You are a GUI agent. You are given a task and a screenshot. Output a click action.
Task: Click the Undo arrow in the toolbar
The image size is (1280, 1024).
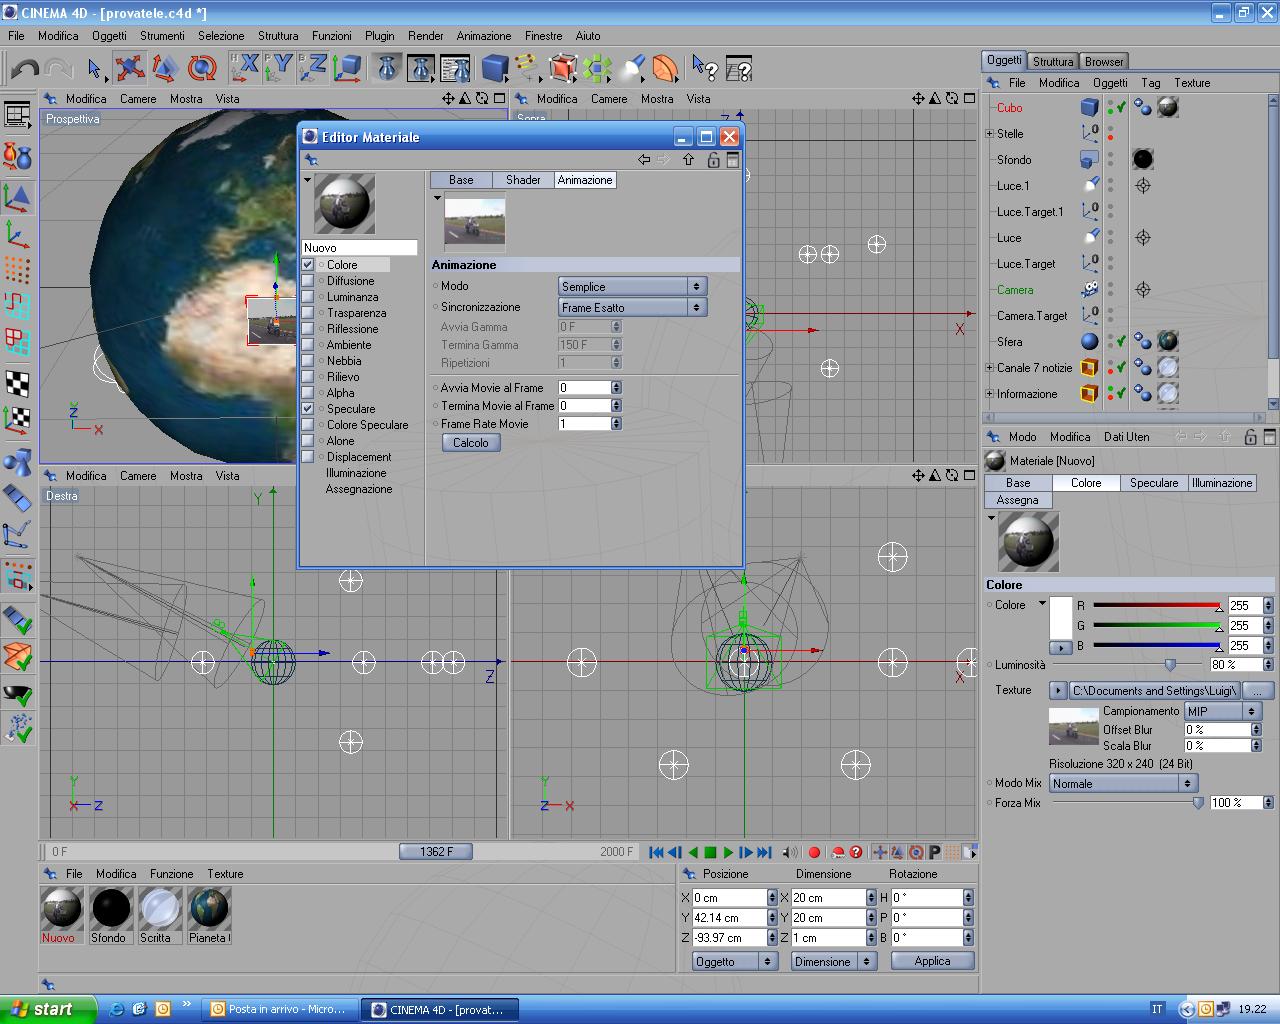click(25, 69)
